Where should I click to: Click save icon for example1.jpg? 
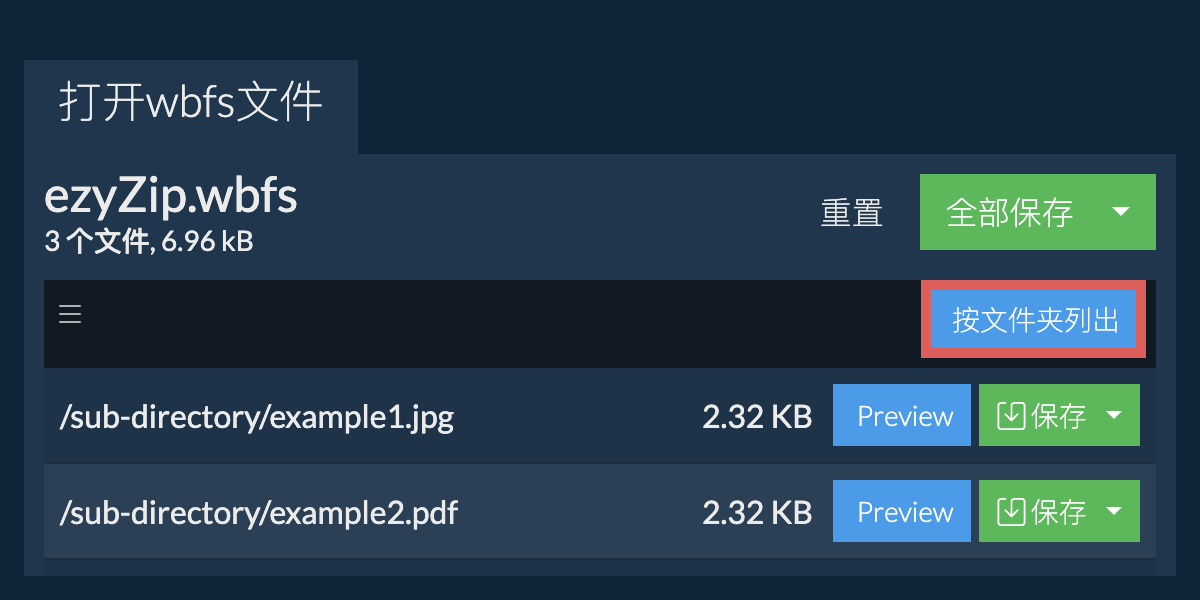(x=1012, y=416)
